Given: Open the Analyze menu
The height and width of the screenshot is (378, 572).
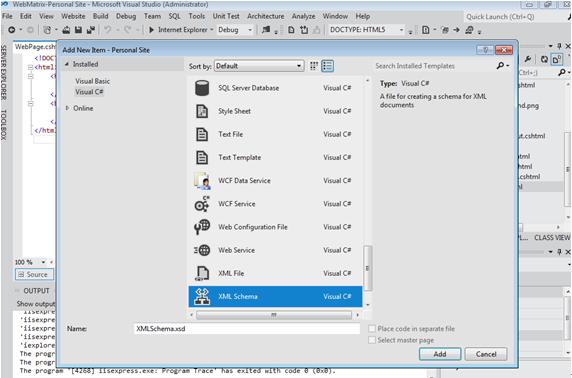Looking at the screenshot, I should pos(304,16).
